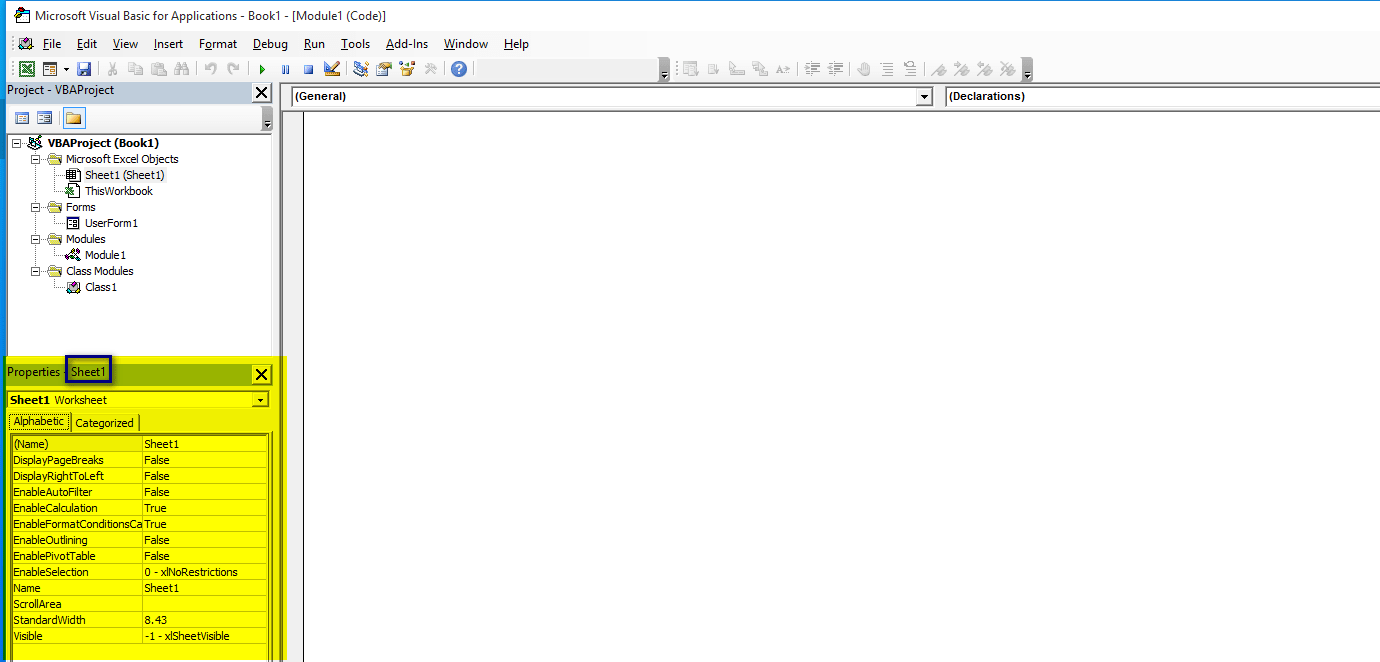Screen dimensions: 1380x662
Task: Click the Comment Block icon
Action: tap(887, 69)
